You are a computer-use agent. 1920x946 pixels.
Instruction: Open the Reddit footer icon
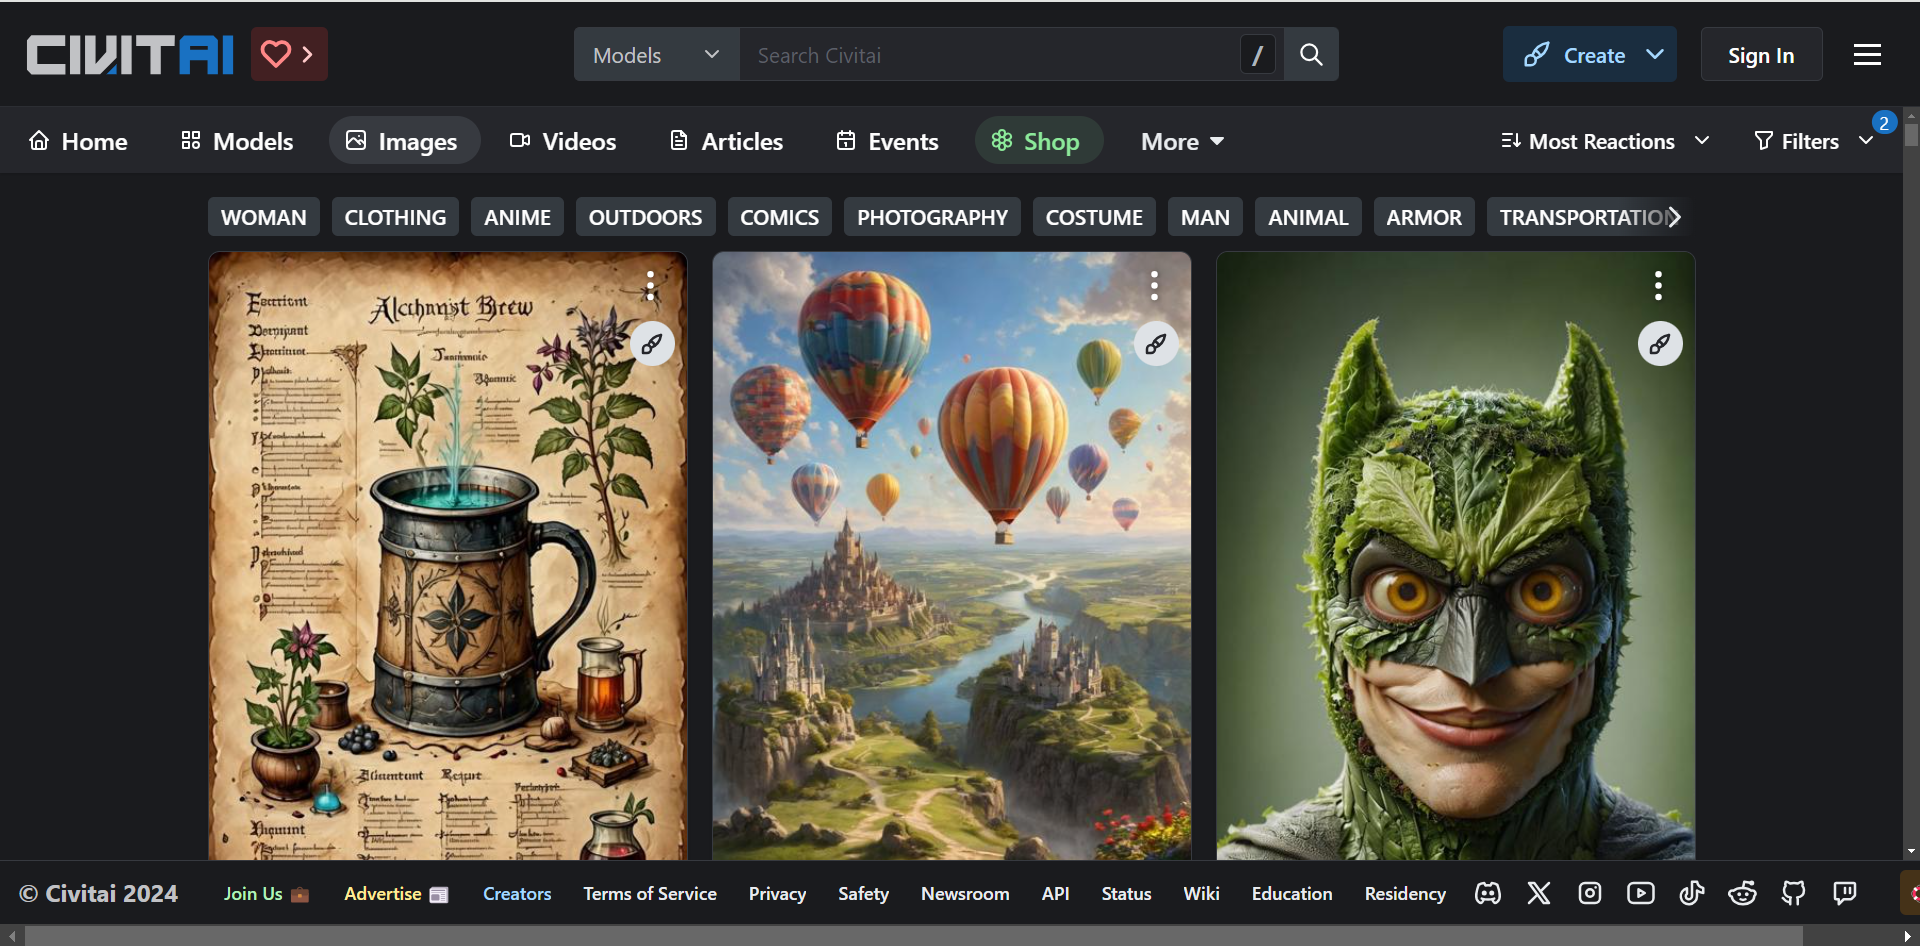click(1742, 893)
